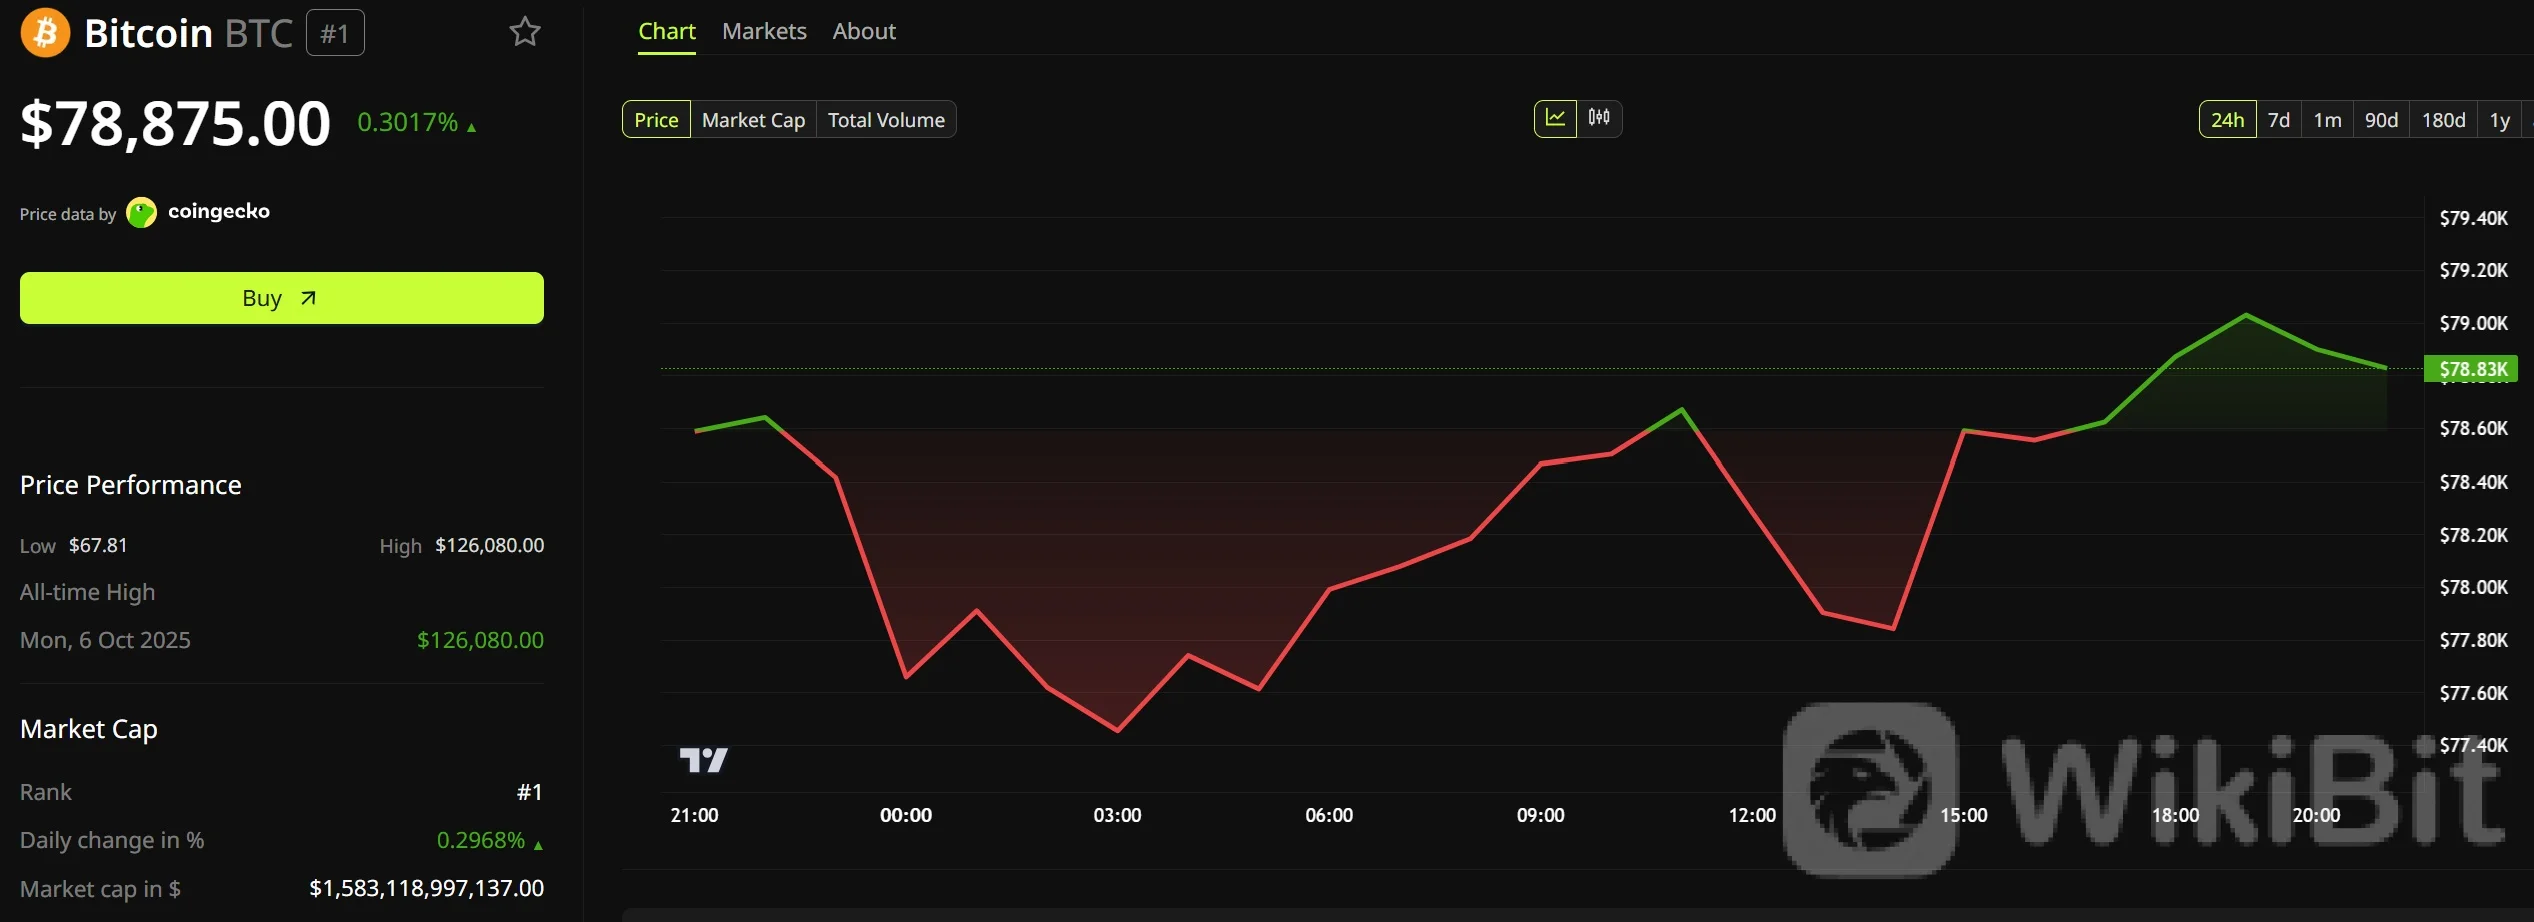Set chart range to 7d
2534x922 pixels.
[x=2279, y=120]
